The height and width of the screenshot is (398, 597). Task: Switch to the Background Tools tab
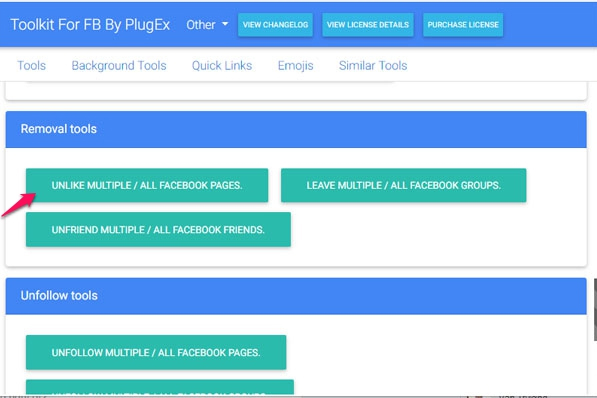[119, 66]
